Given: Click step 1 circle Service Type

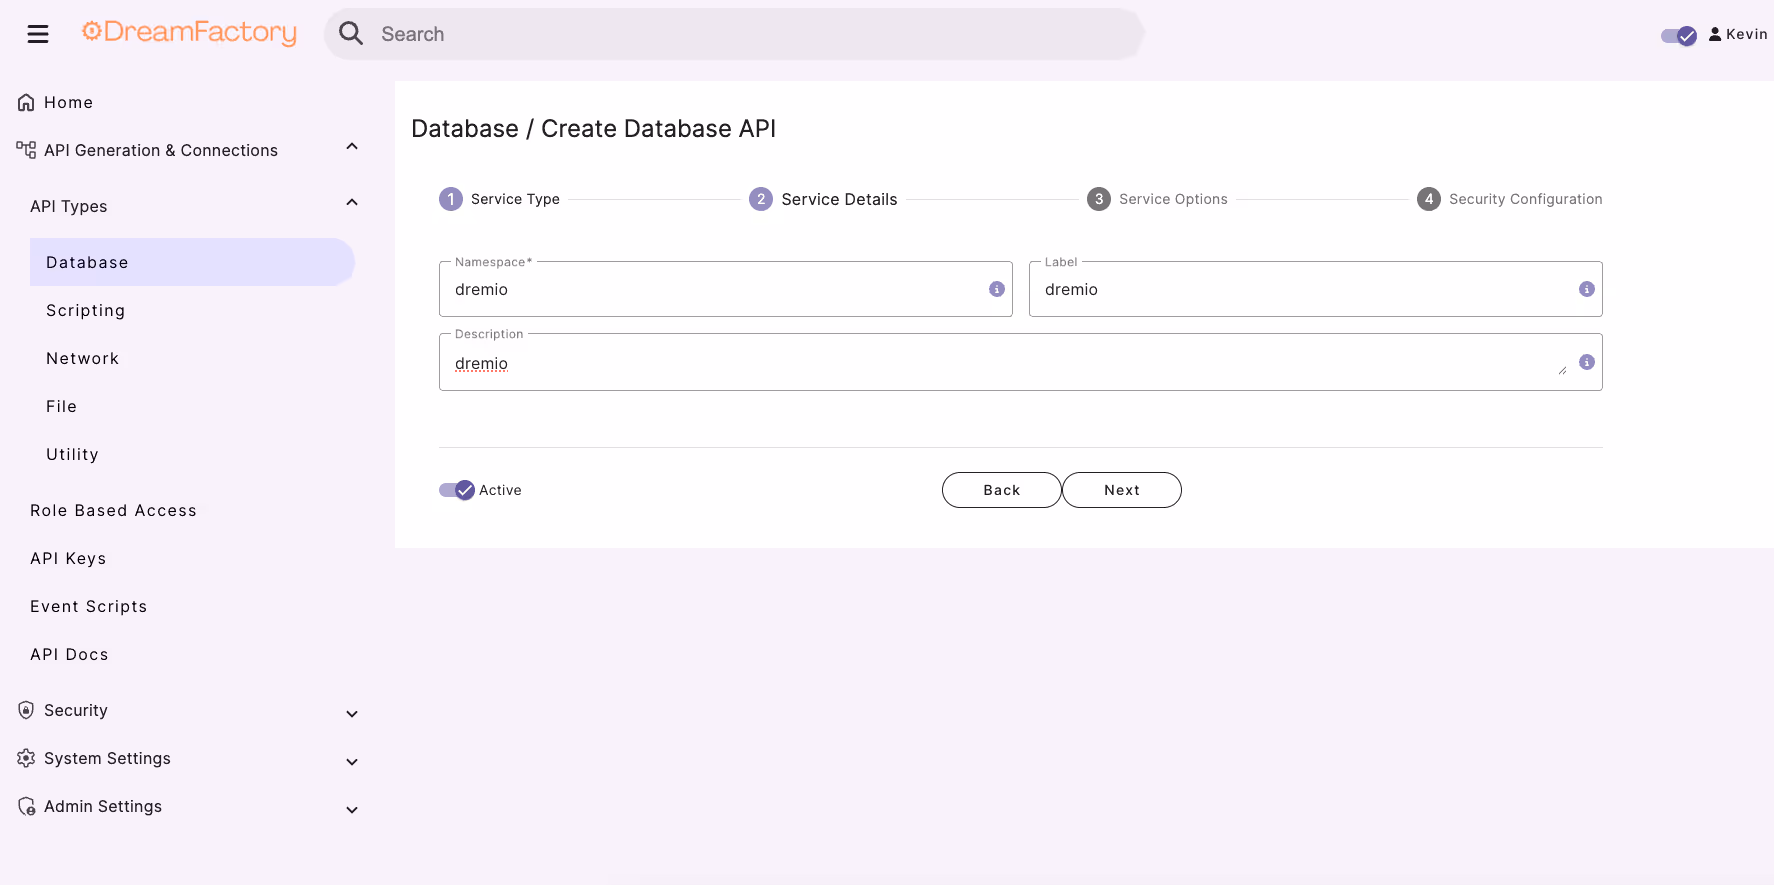Looking at the screenshot, I should tap(451, 199).
